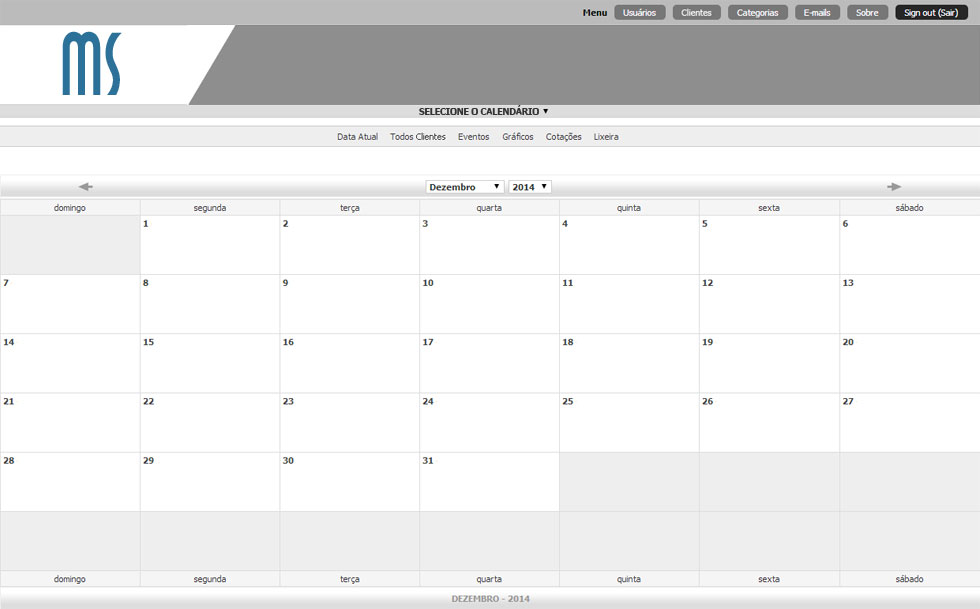Select day 28 in the calendar

pyautogui.click(x=70, y=482)
